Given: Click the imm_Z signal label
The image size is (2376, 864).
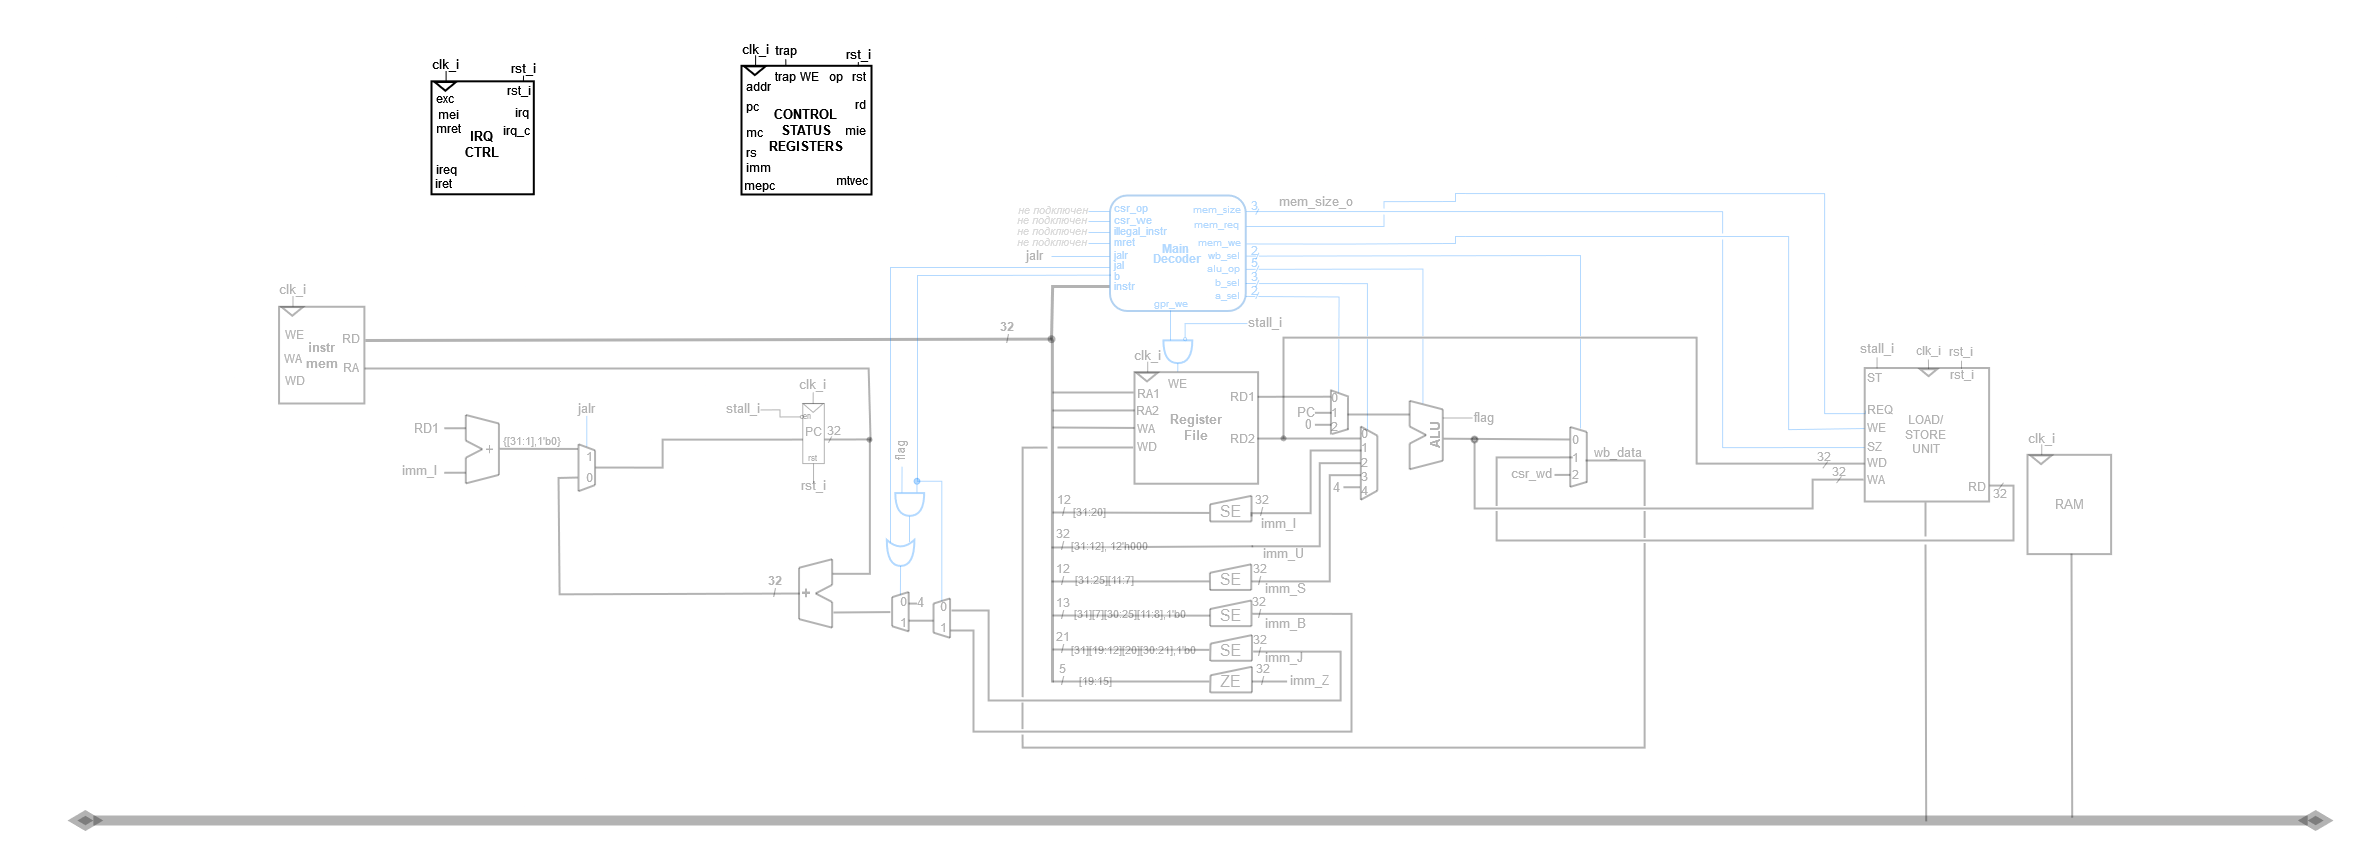Looking at the screenshot, I should point(1309,681).
